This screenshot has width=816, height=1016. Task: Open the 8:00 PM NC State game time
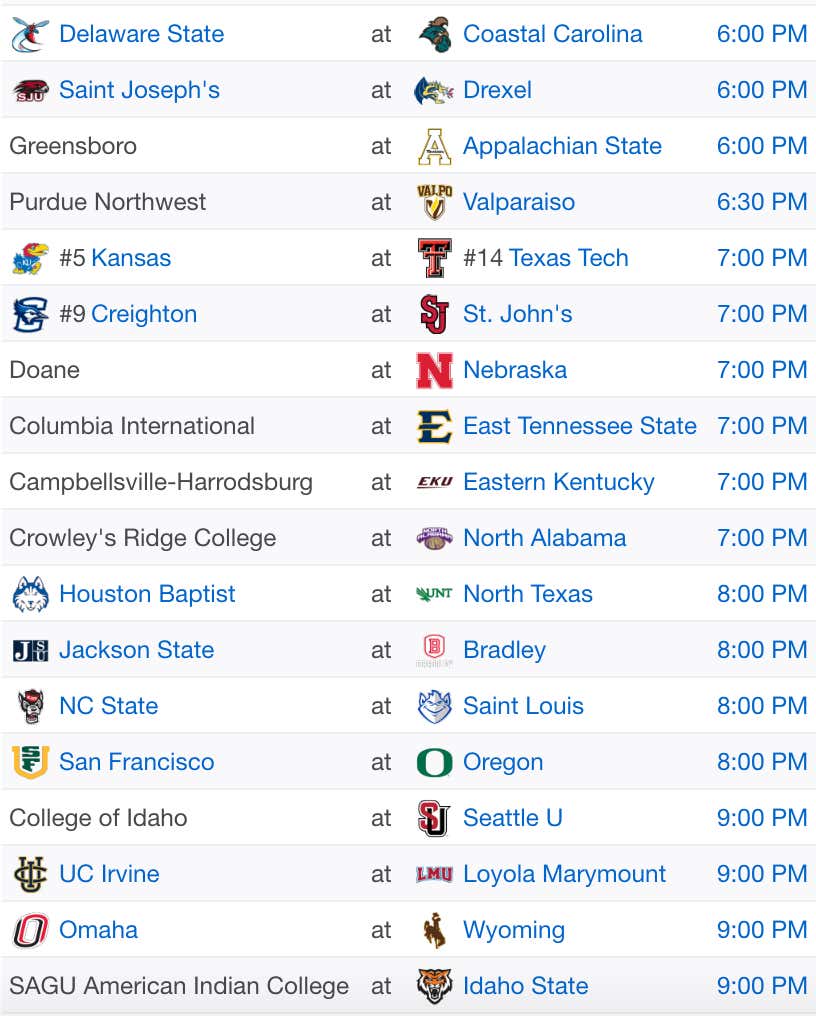pos(762,706)
